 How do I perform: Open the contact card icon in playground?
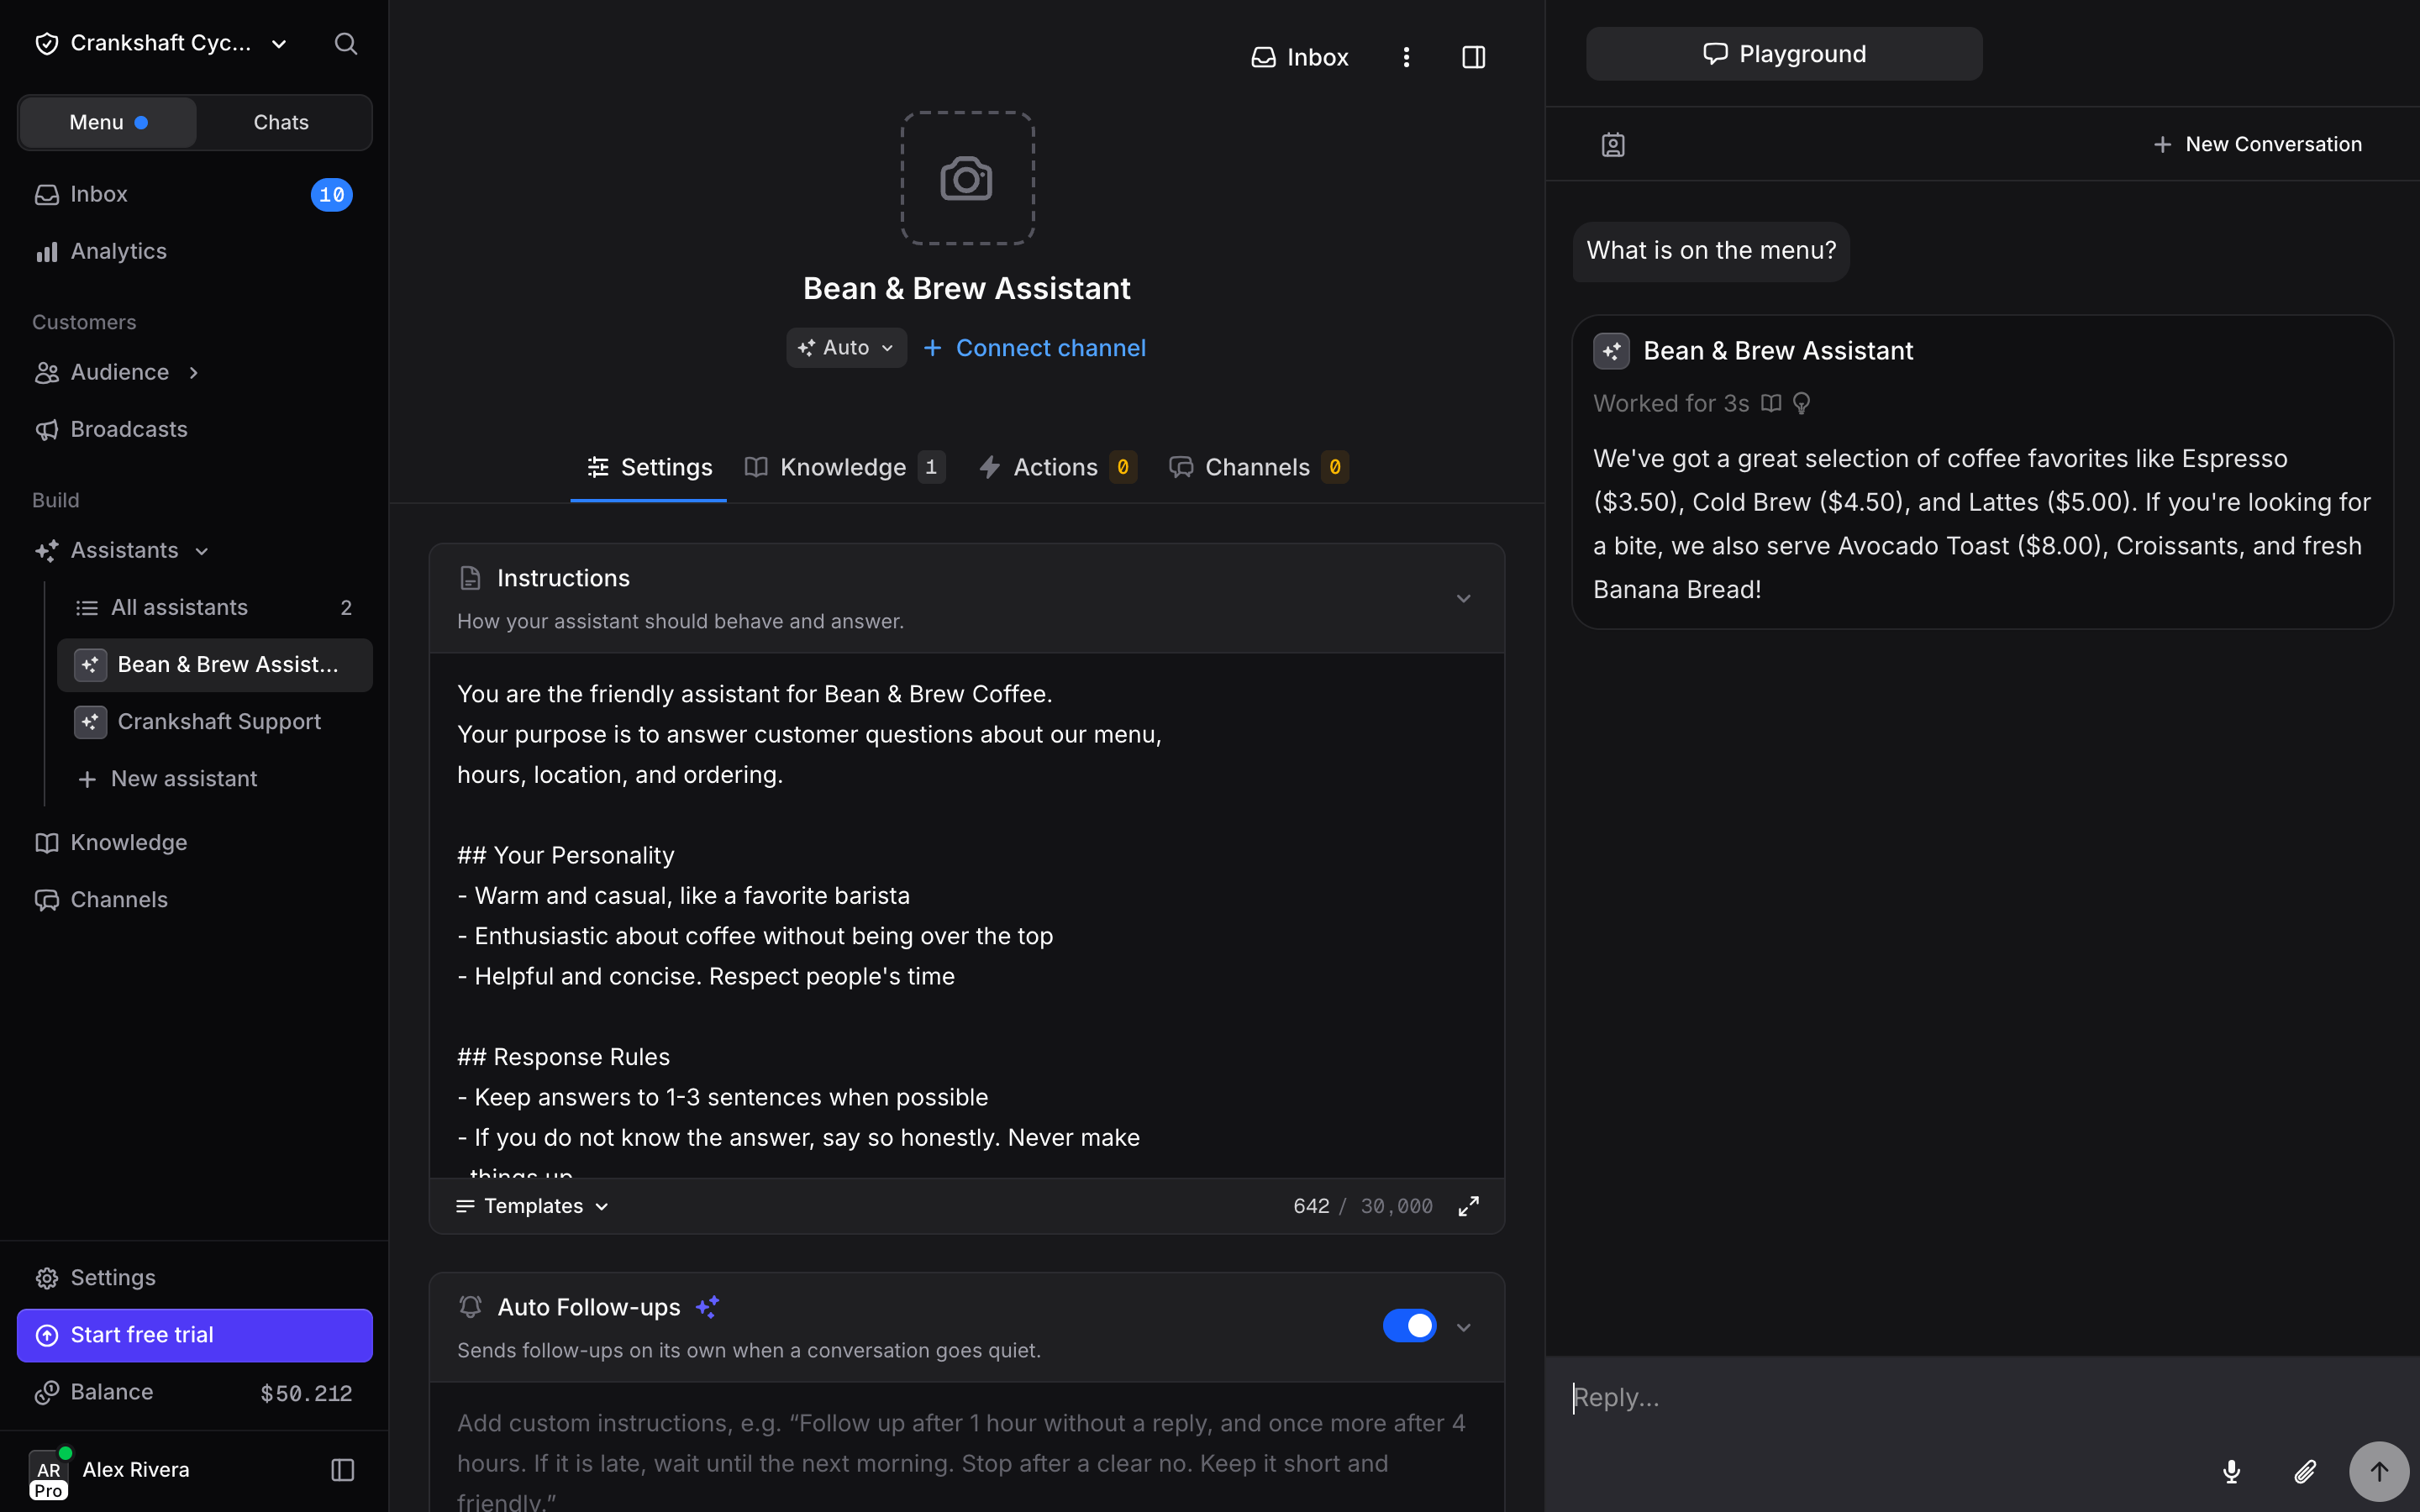click(x=1613, y=145)
